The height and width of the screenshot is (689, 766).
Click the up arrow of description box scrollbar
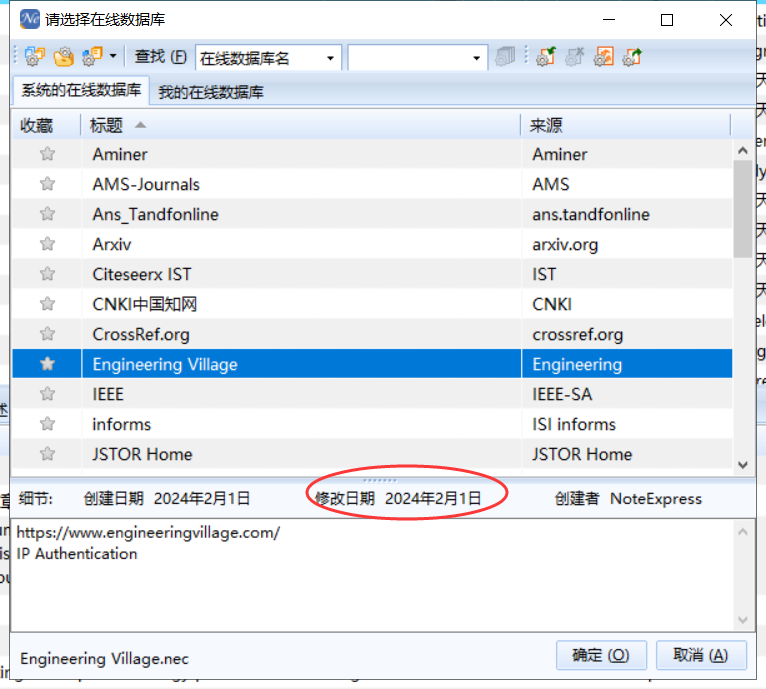(x=743, y=532)
